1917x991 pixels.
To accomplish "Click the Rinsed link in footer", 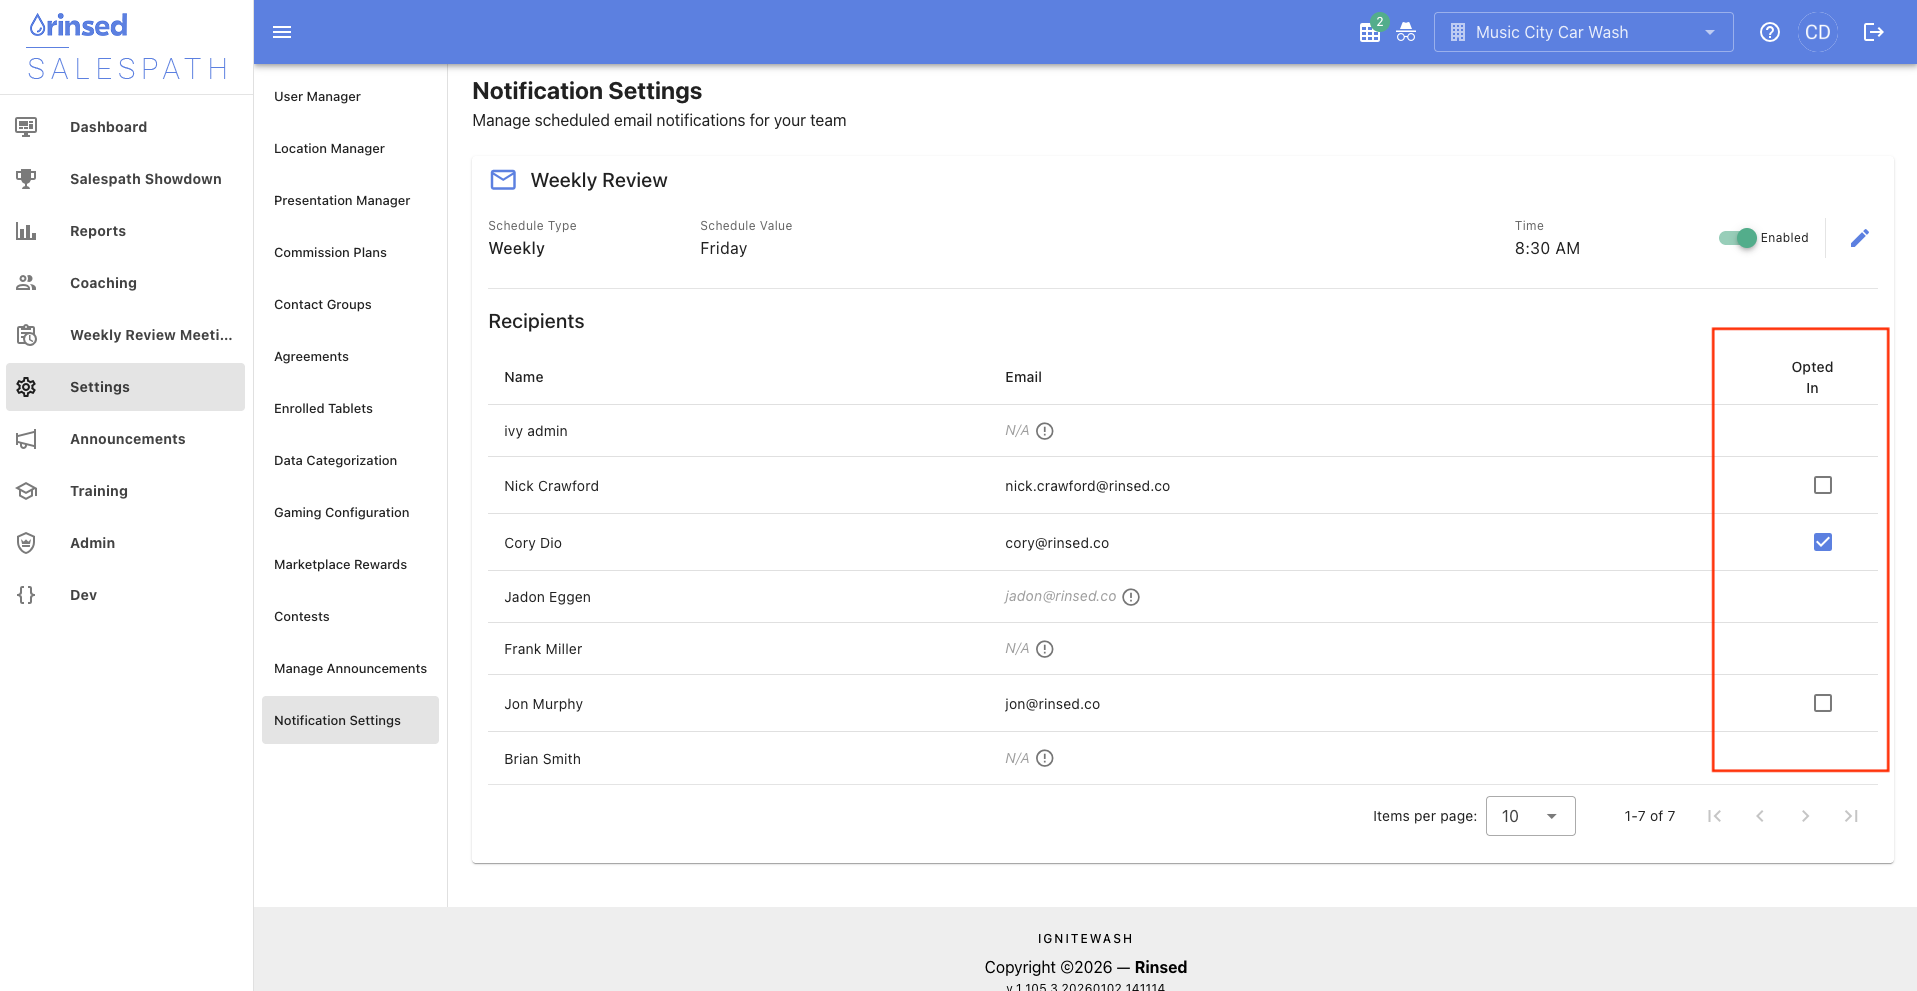I will click(1160, 967).
